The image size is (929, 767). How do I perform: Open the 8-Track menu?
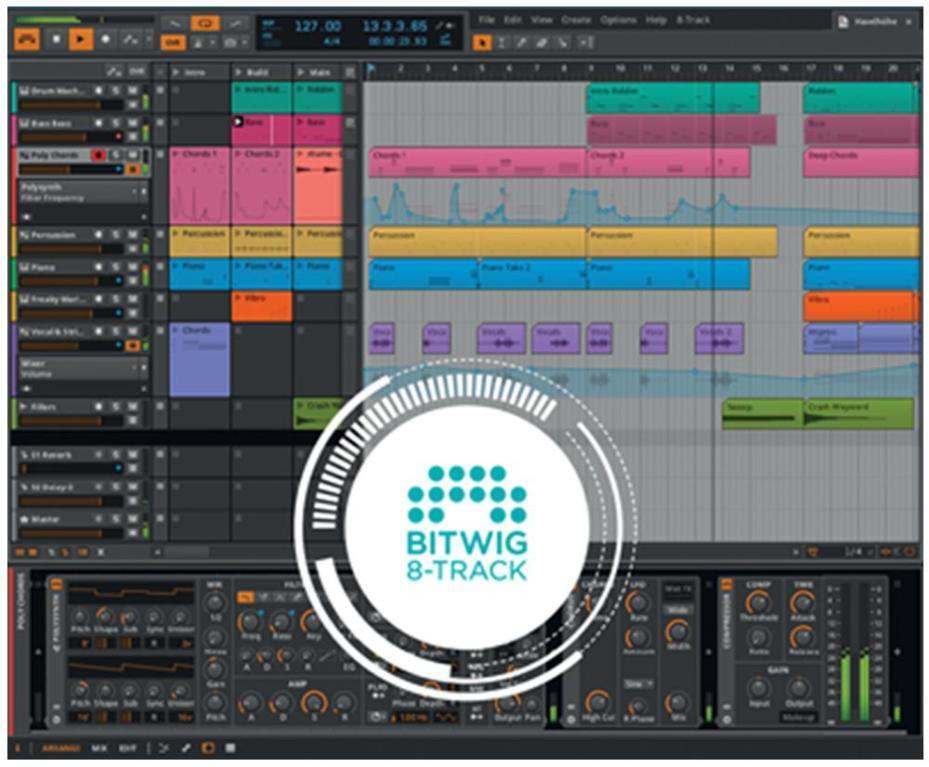coord(693,20)
